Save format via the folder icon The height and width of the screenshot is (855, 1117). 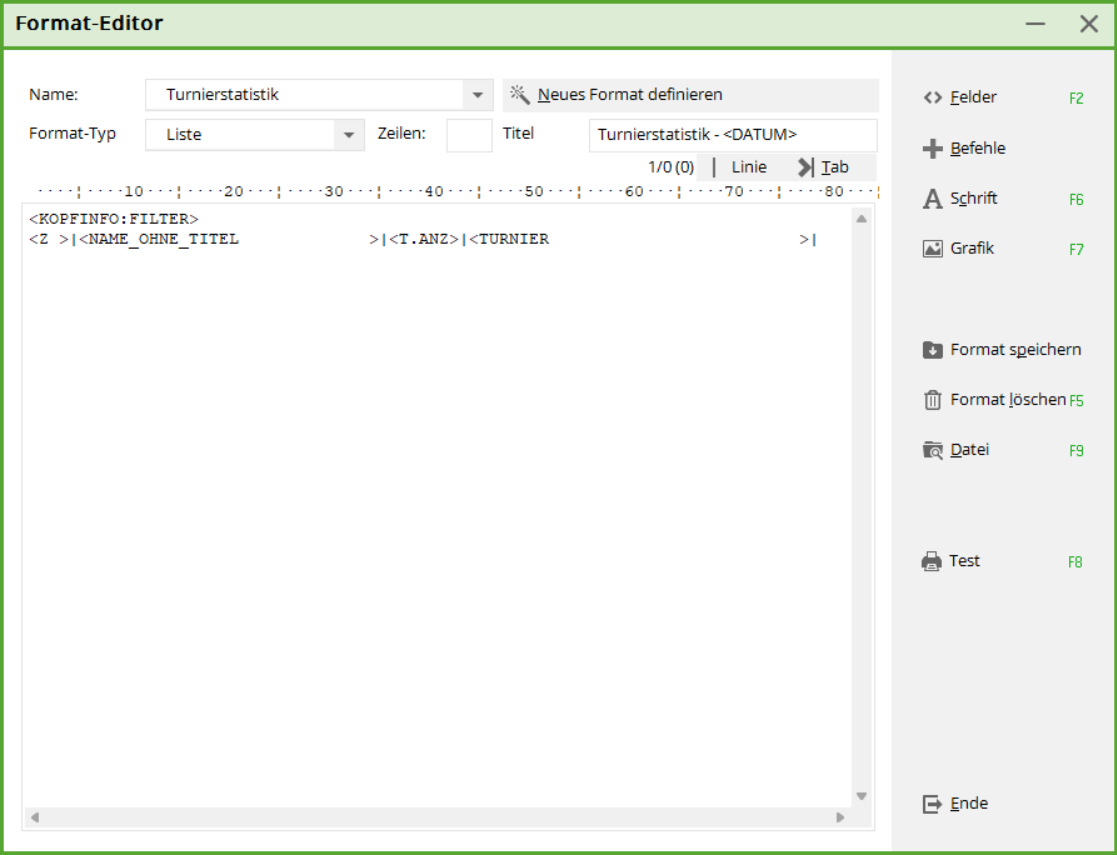(x=932, y=350)
